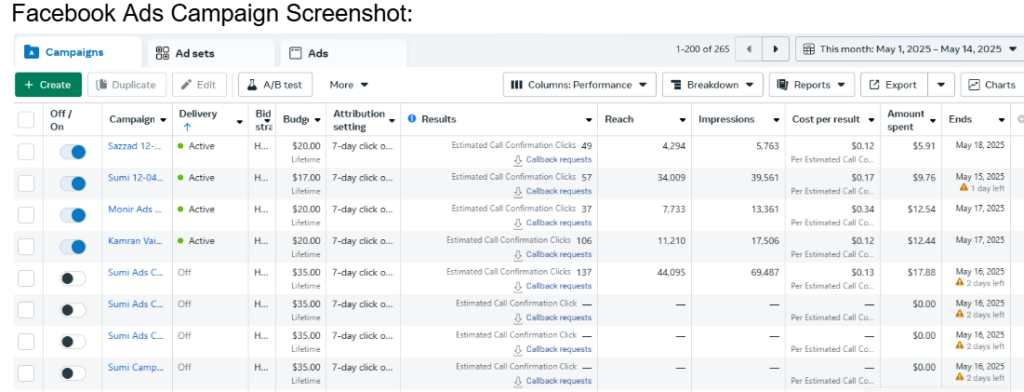Turn on the Sumi Camp campaign toggle
Image resolution: width=1024 pixels, height=392 pixels.
coord(72,374)
